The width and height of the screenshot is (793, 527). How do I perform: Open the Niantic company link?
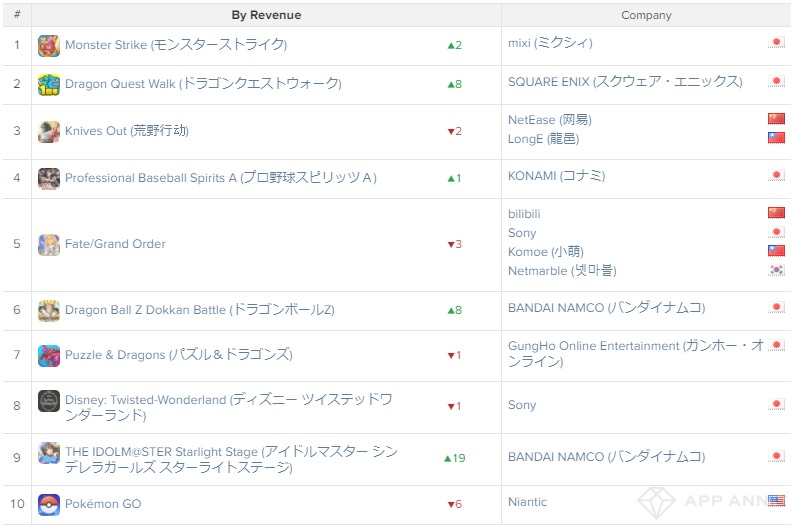click(527, 502)
